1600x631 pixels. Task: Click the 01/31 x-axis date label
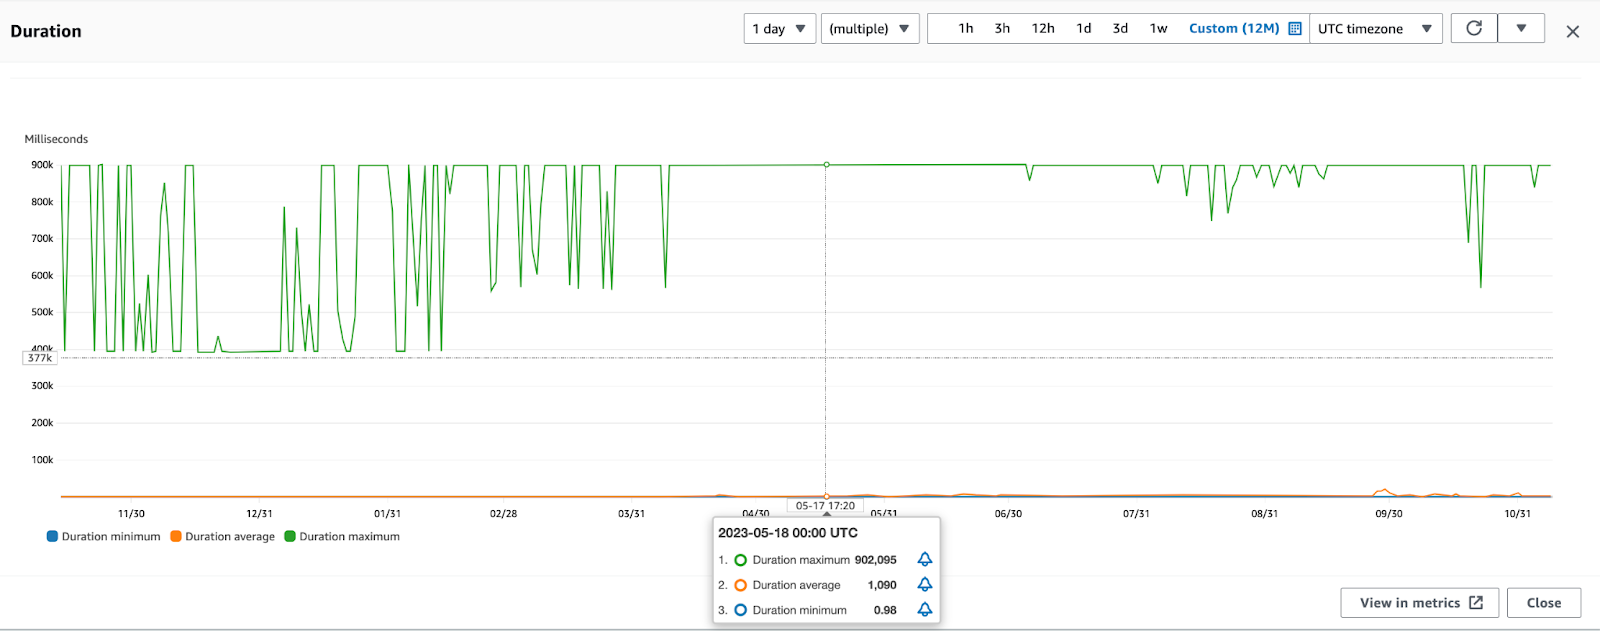pos(387,514)
